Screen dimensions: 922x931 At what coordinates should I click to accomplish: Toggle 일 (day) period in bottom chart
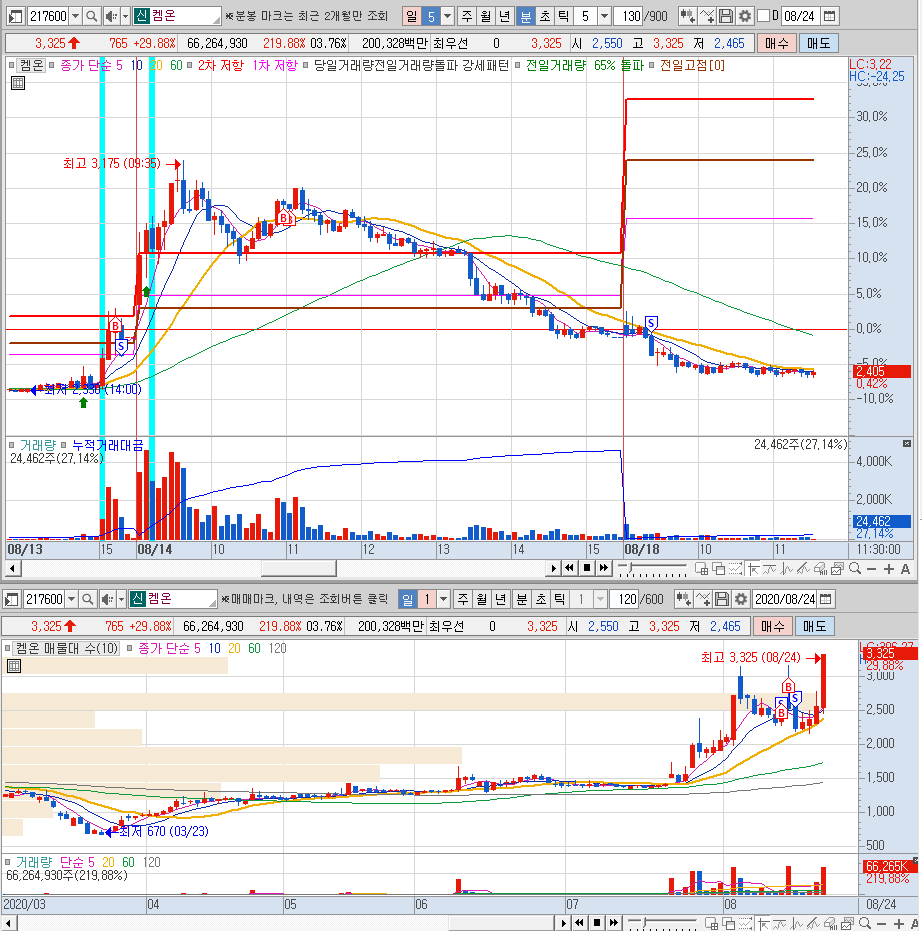click(x=407, y=599)
